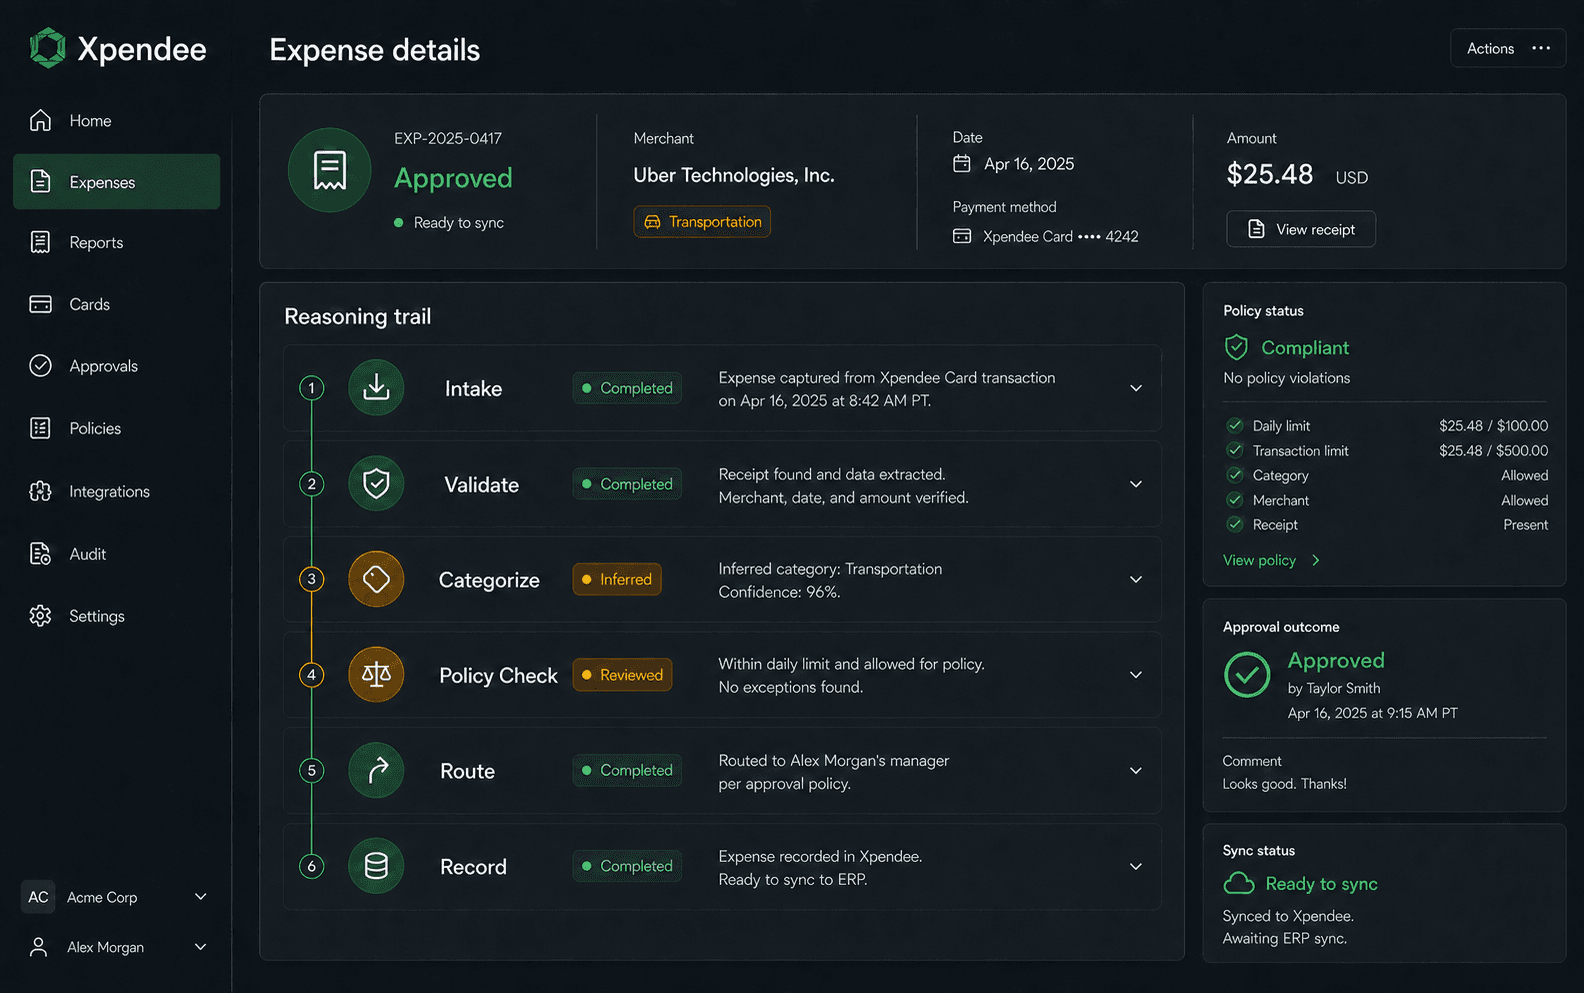The width and height of the screenshot is (1584, 993).
Task: Click the Receipt check mark in Policy status
Action: click(x=1235, y=524)
